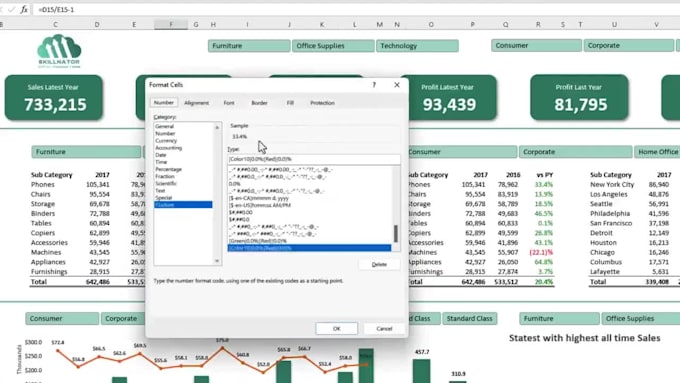The width and height of the screenshot is (680, 383).
Task: Switch to the Fill tab
Action: click(x=290, y=103)
